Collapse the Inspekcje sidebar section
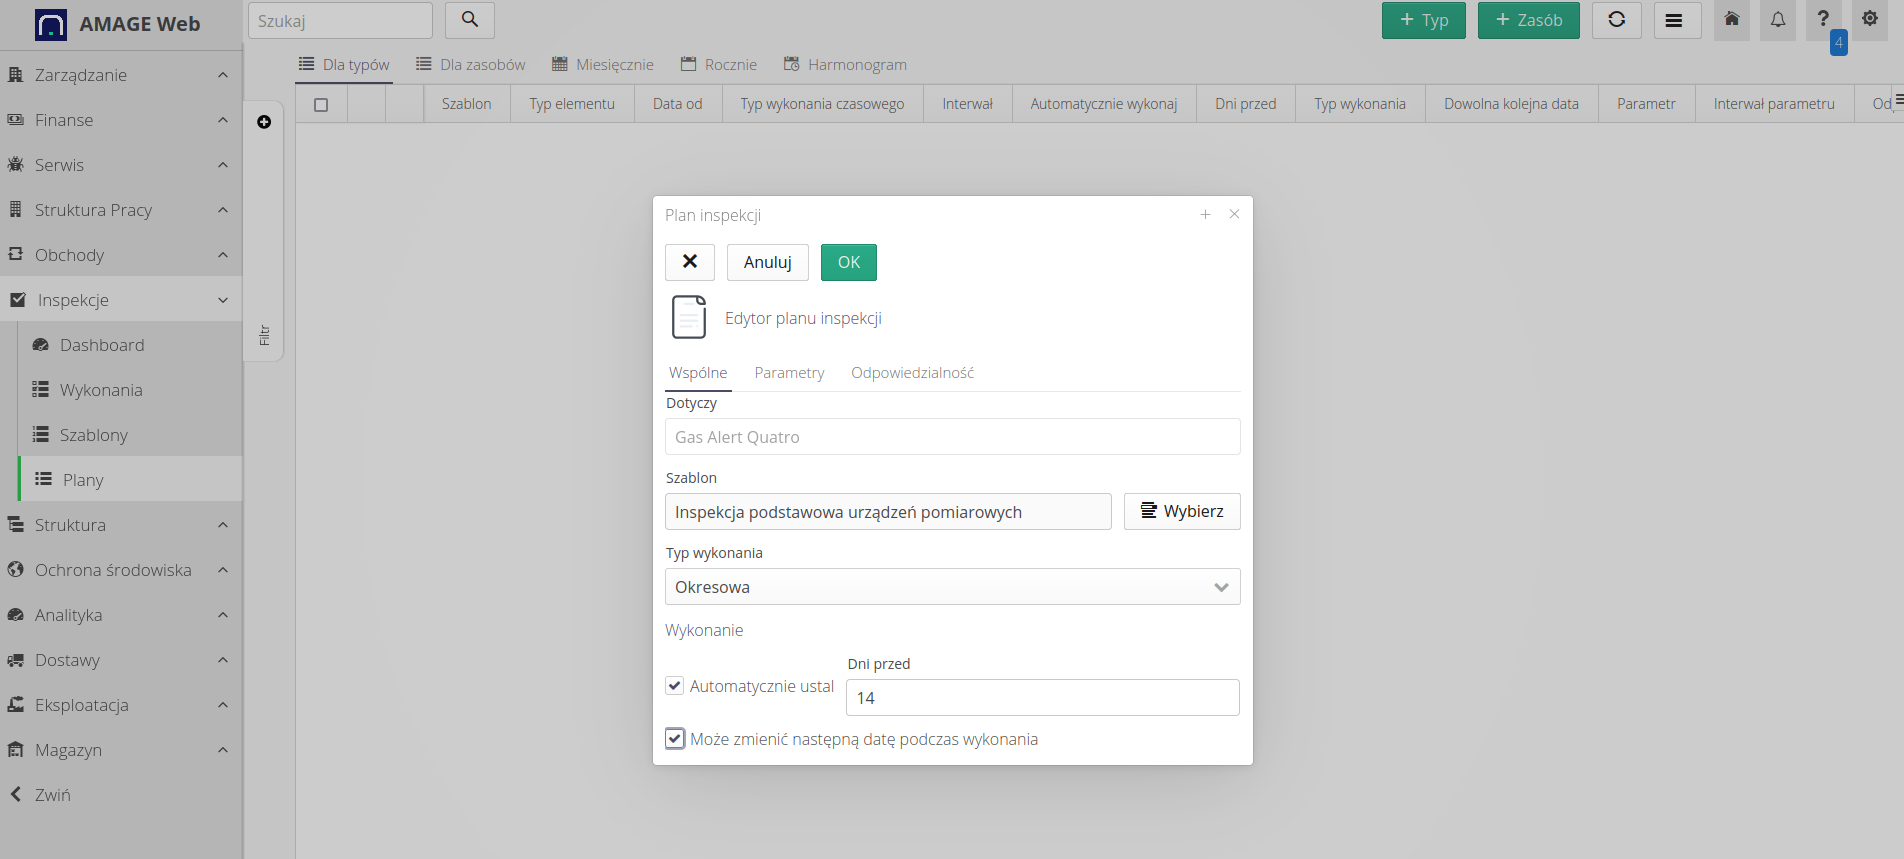 coord(120,300)
